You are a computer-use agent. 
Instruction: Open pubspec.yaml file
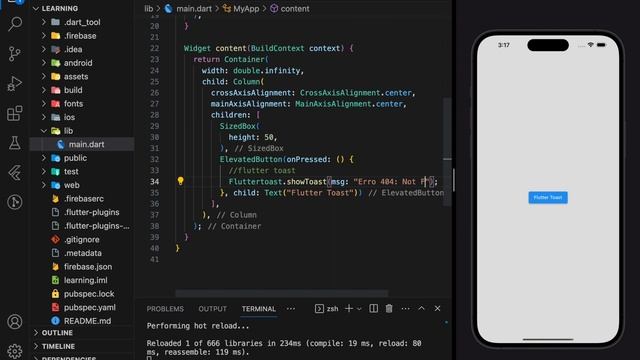pos(89,307)
